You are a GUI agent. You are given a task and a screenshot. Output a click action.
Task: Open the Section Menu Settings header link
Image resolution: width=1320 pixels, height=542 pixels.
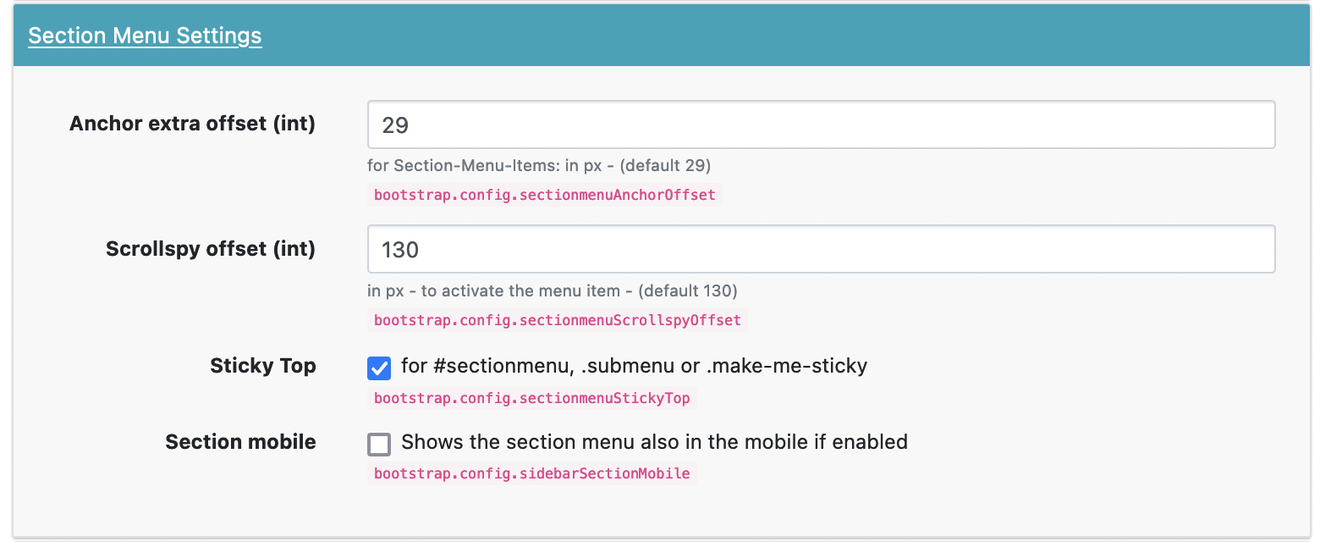click(x=145, y=35)
